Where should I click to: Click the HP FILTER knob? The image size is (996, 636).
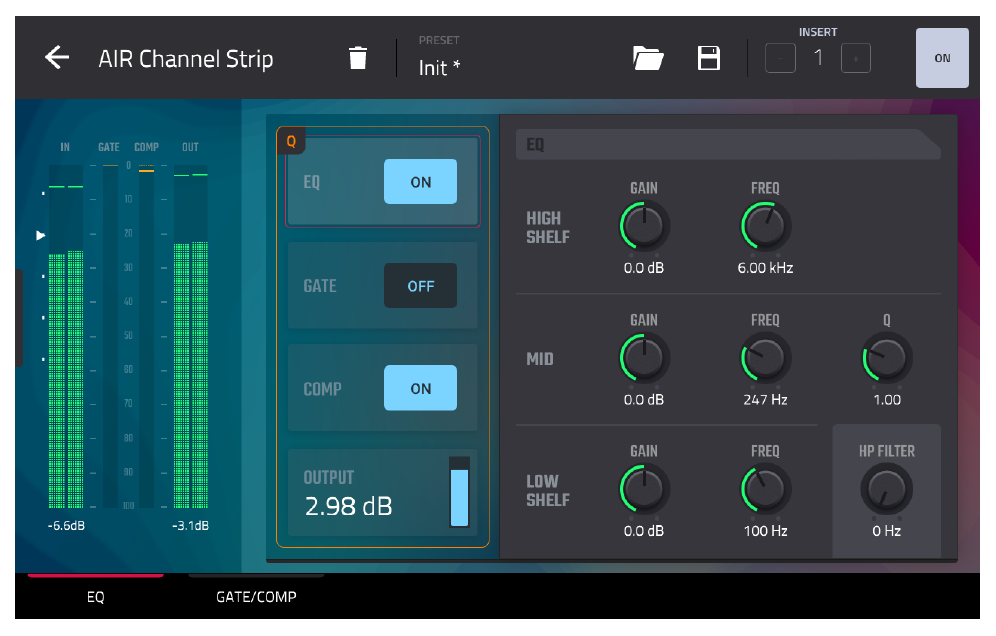[x=887, y=489]
